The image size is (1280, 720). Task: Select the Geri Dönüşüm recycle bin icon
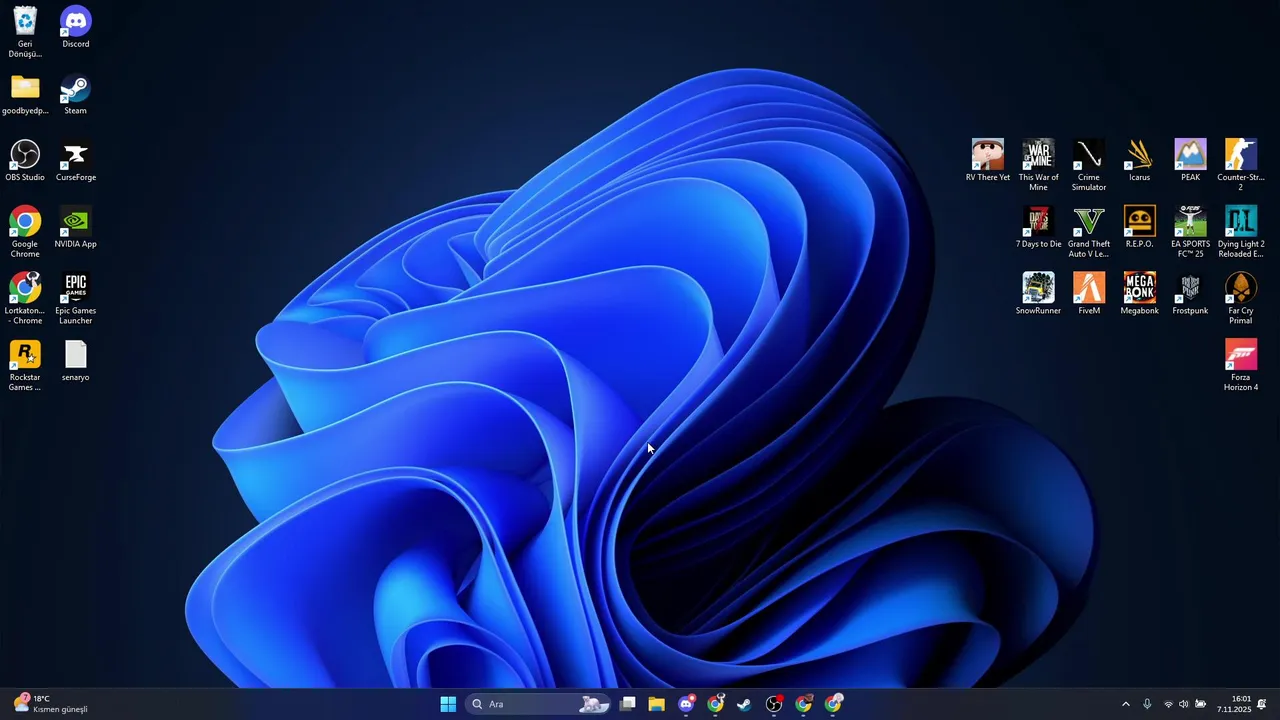point(25,31)
